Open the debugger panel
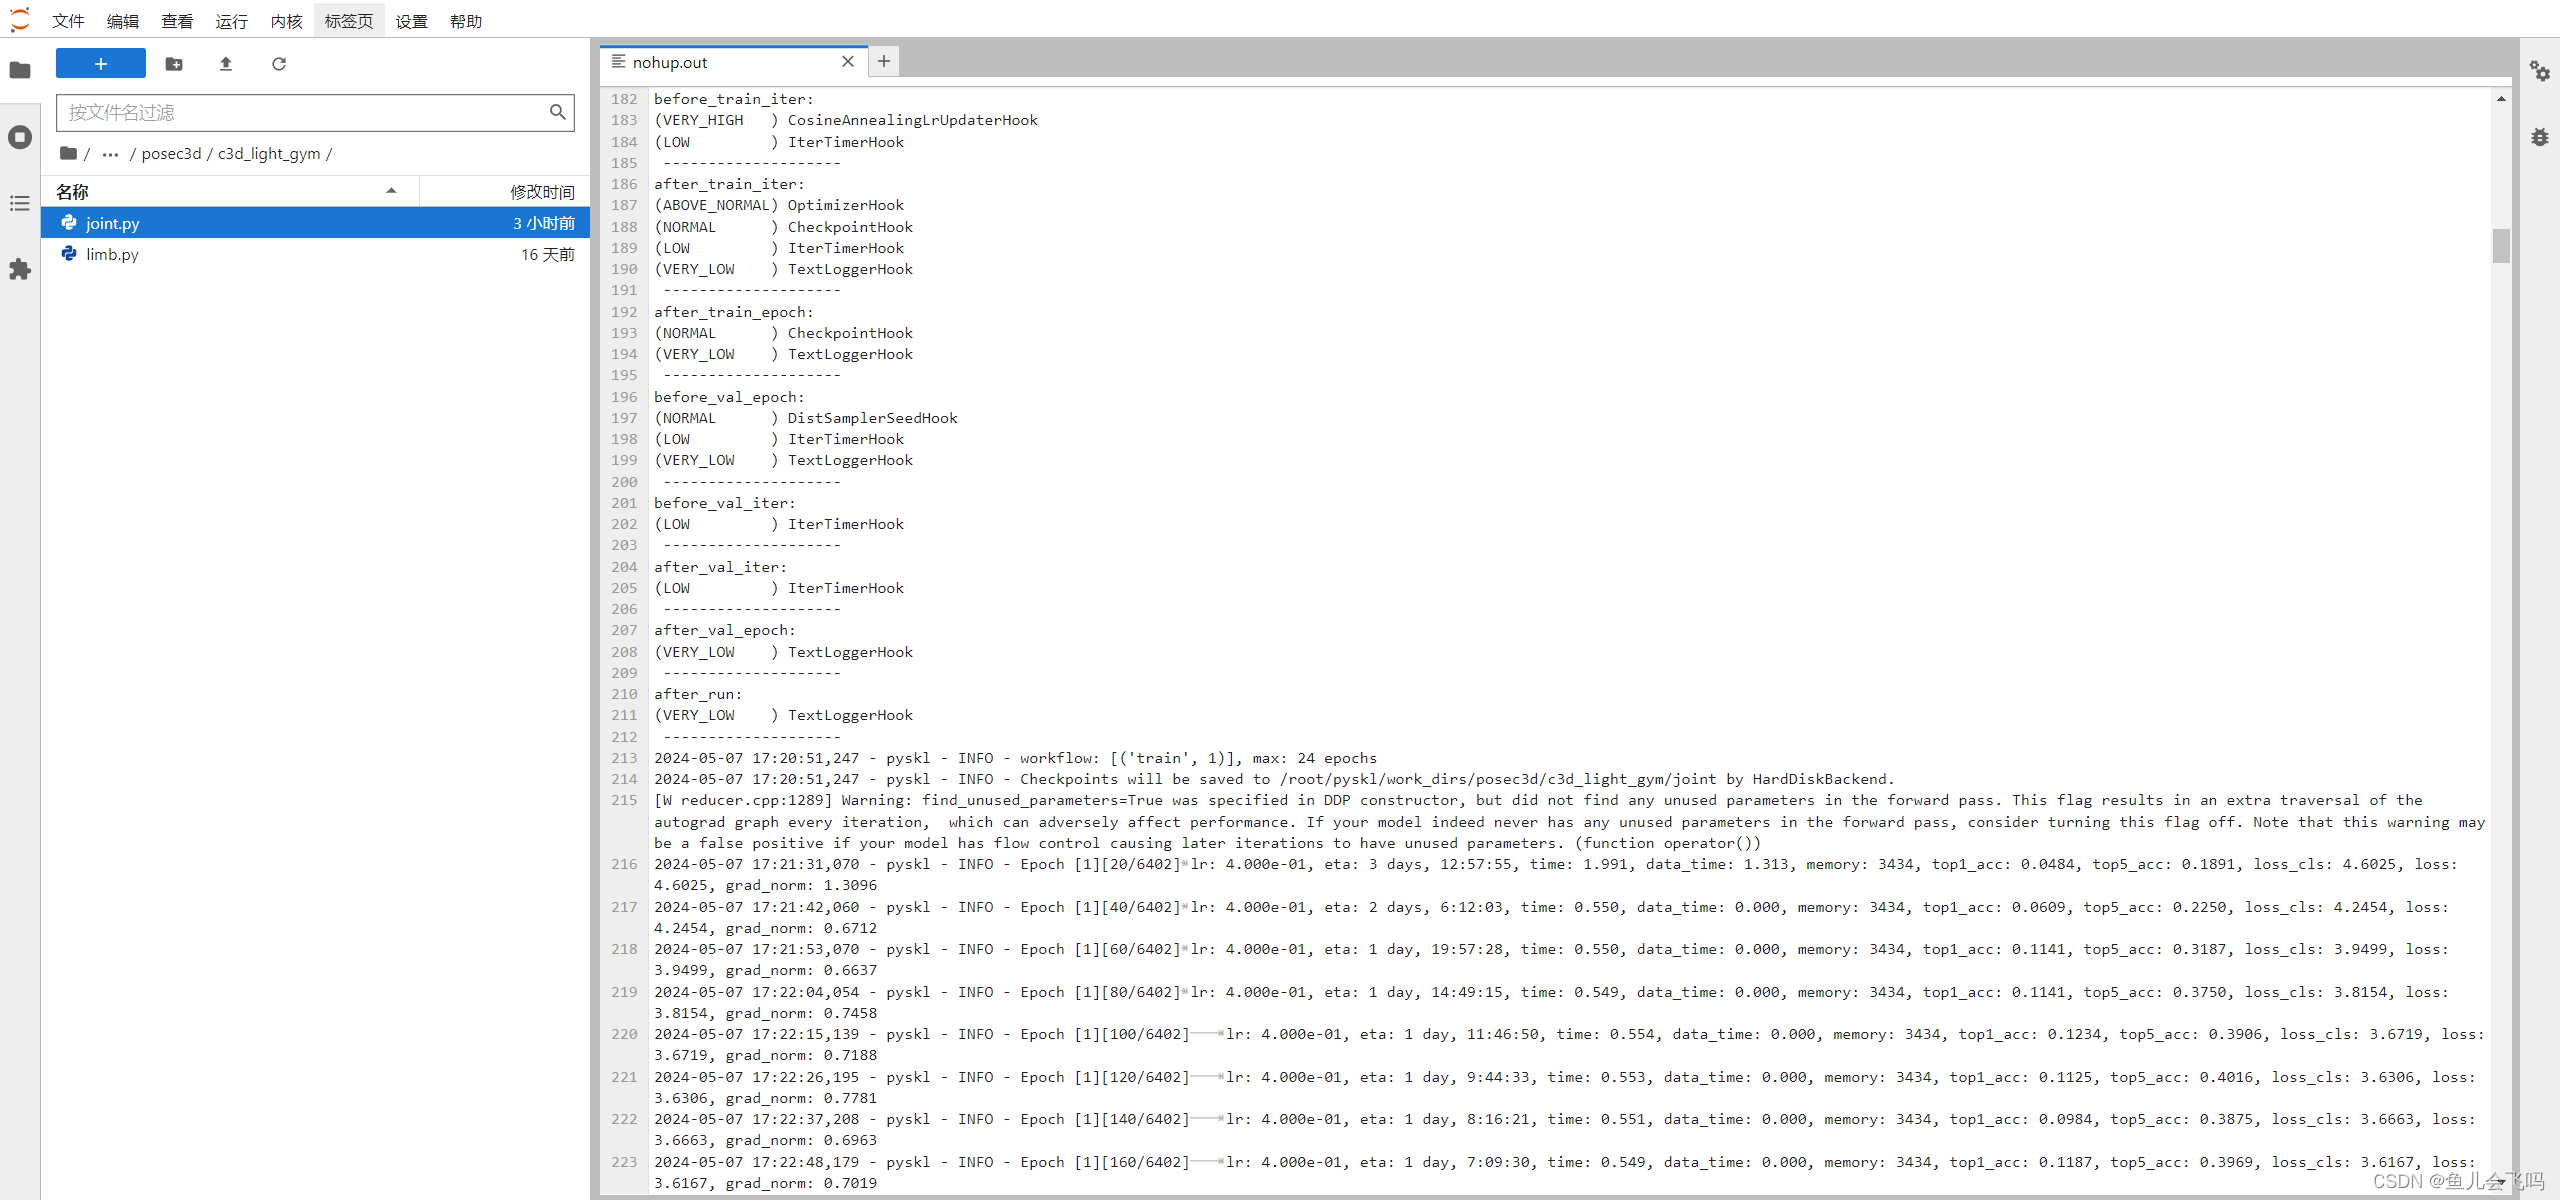 [x=2541, y=137]
